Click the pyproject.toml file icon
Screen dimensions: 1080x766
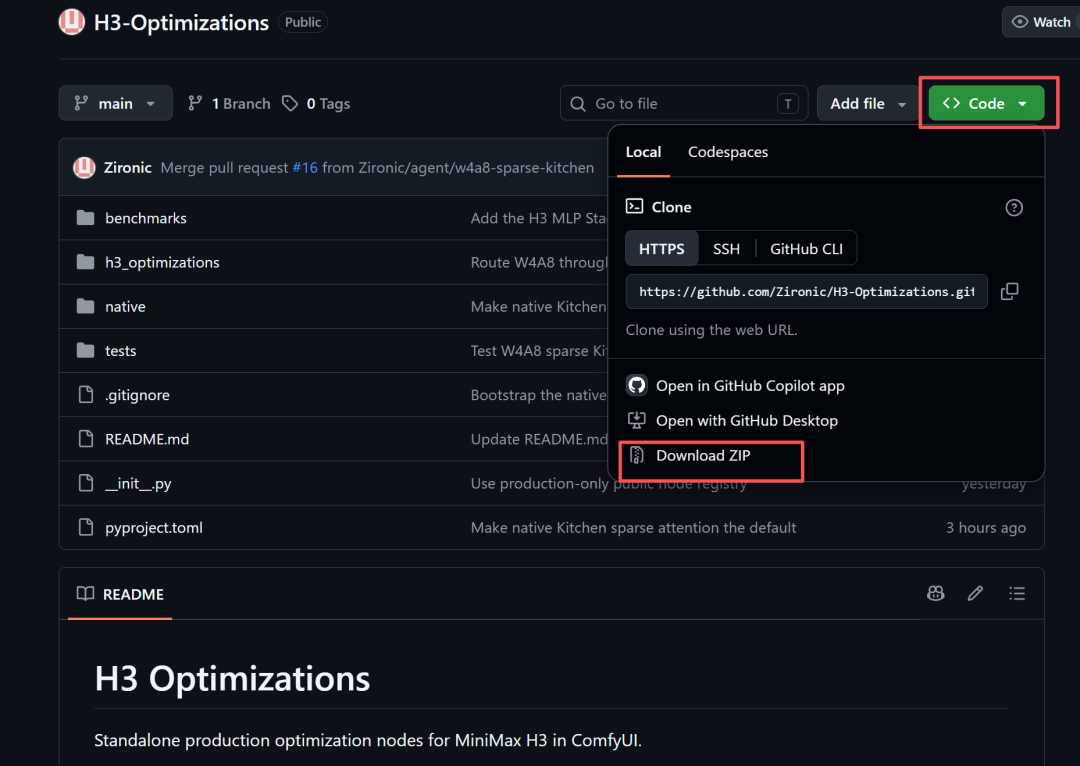85,527
